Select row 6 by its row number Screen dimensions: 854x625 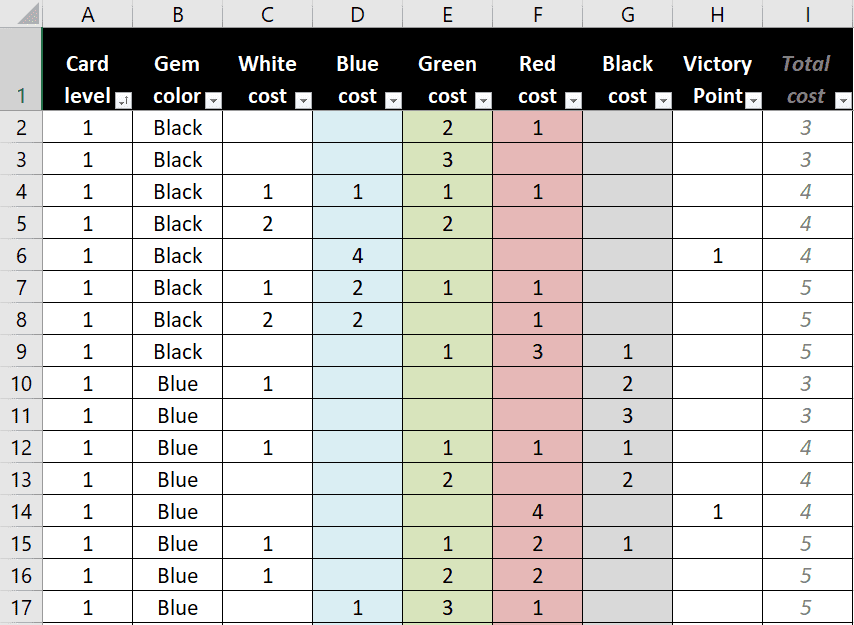click(21, 256)
